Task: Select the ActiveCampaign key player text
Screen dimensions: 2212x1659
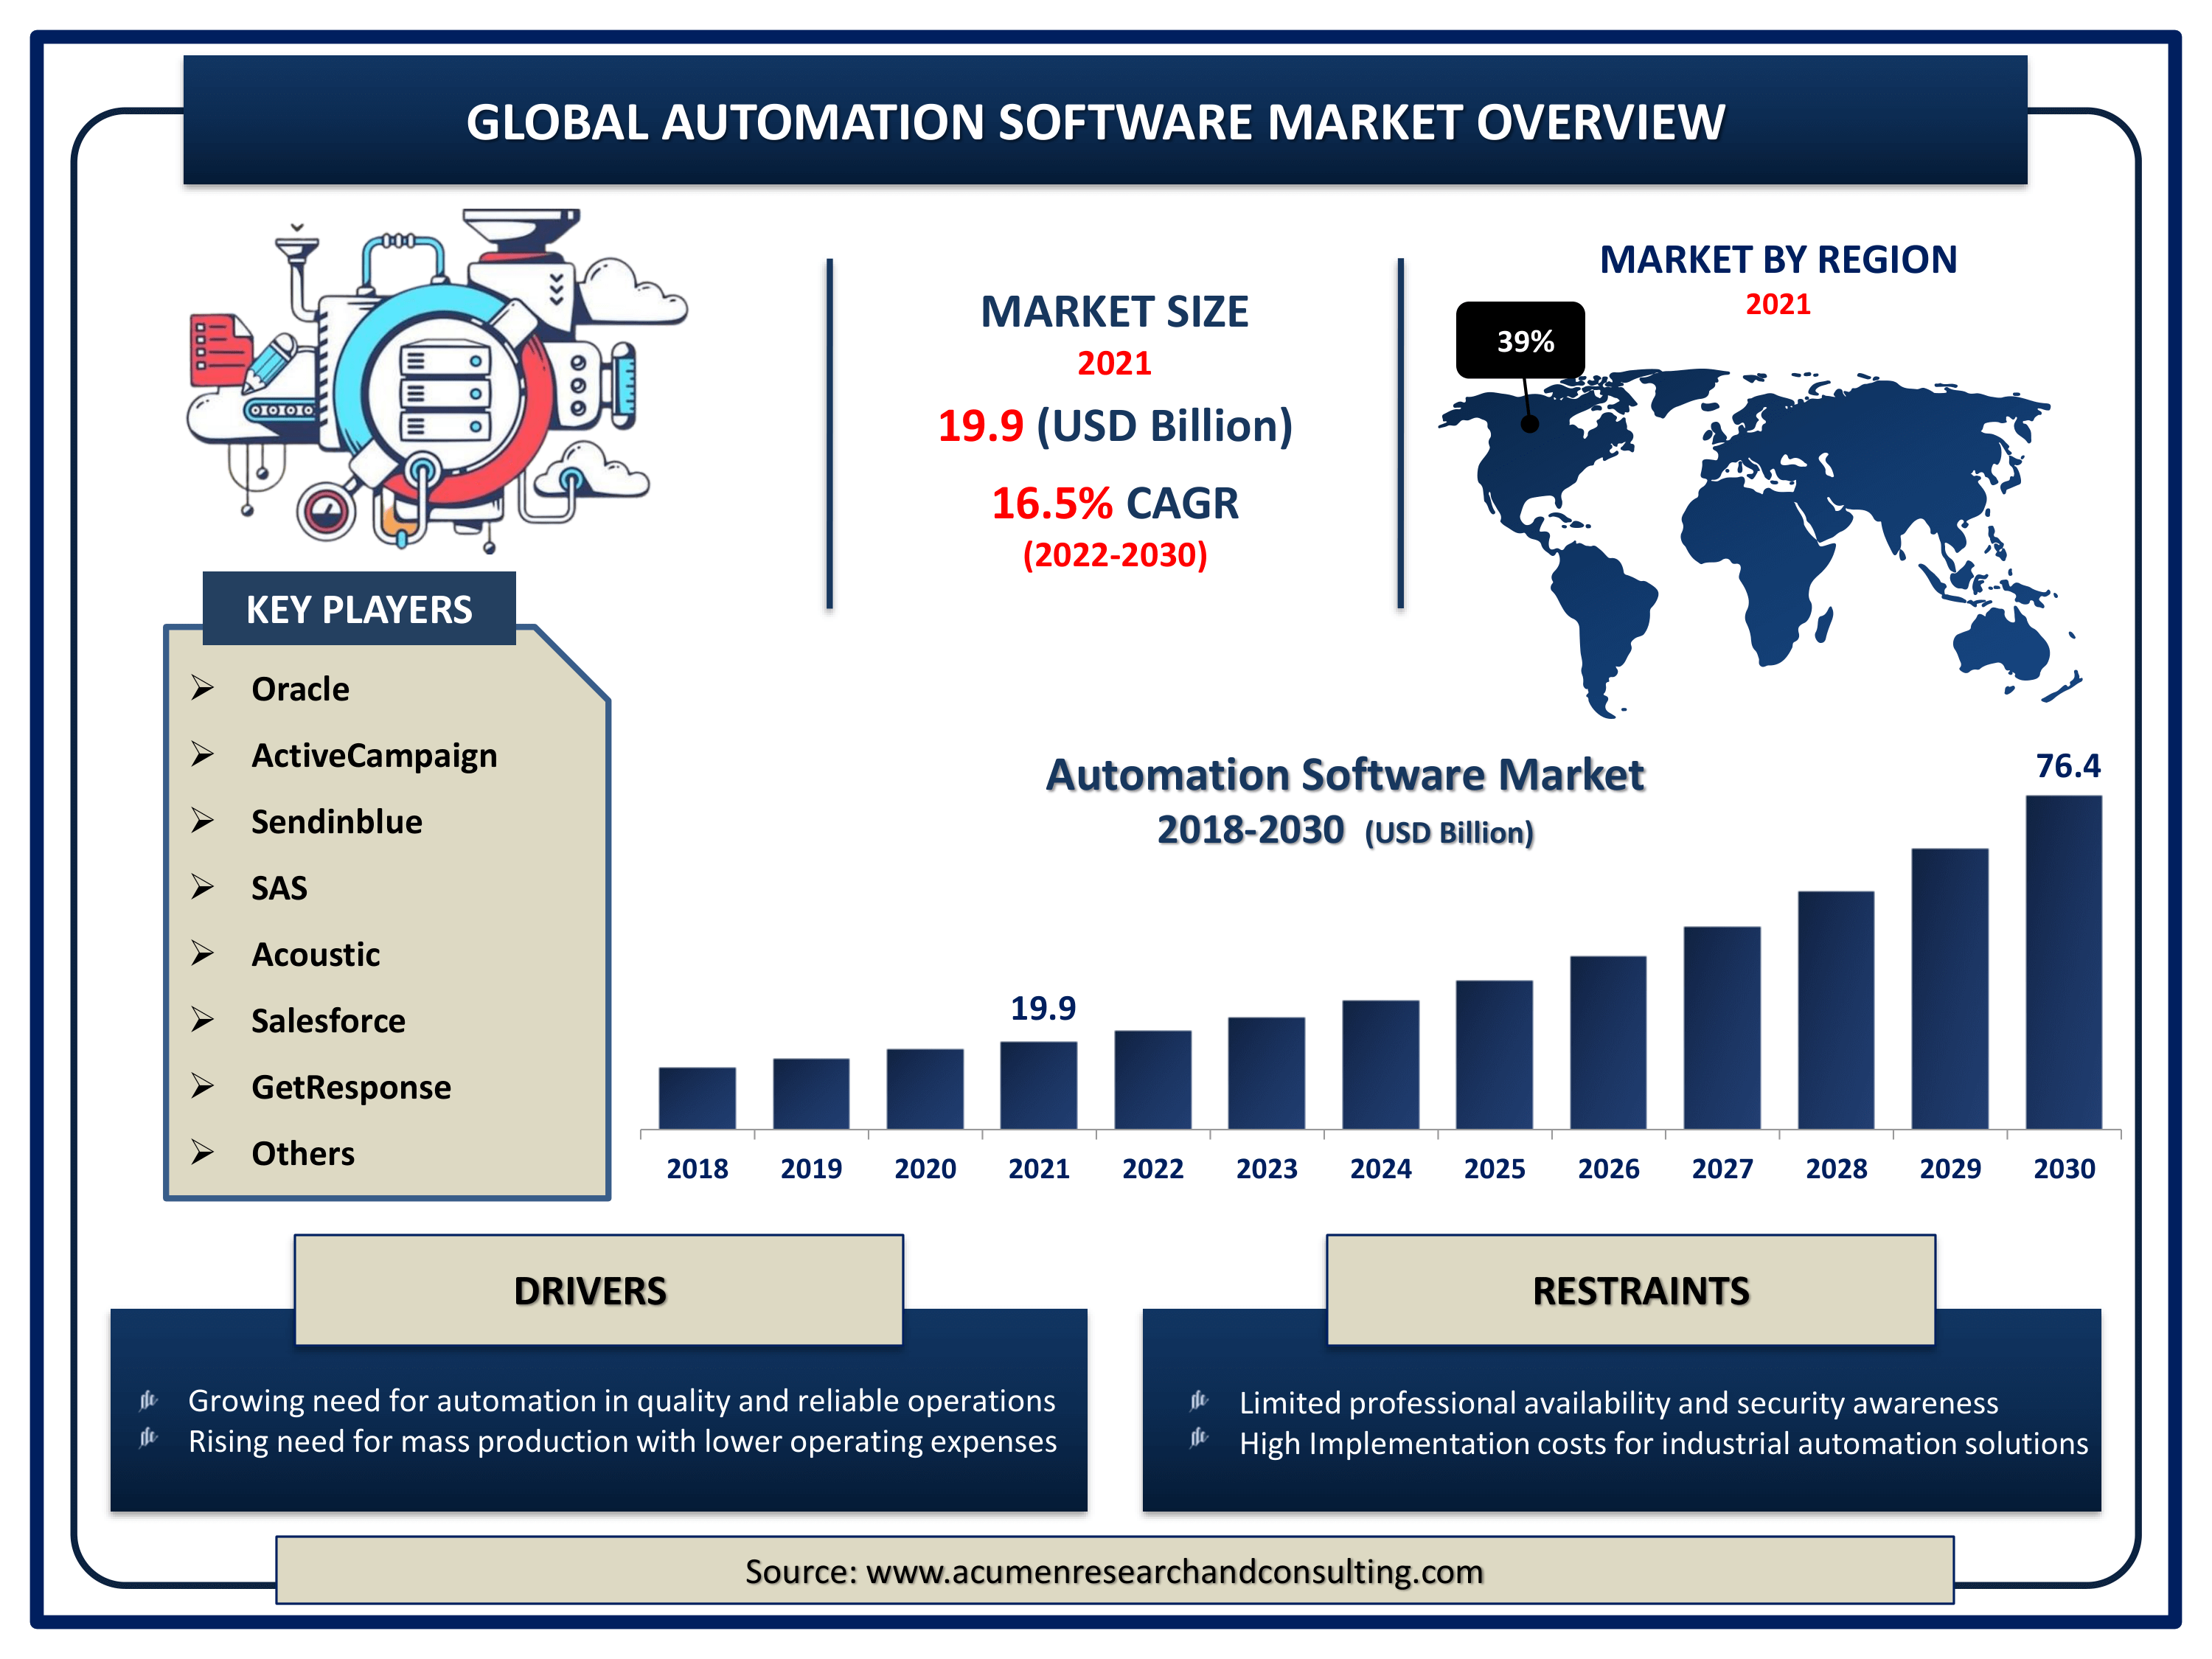Action: pos(374,756)
